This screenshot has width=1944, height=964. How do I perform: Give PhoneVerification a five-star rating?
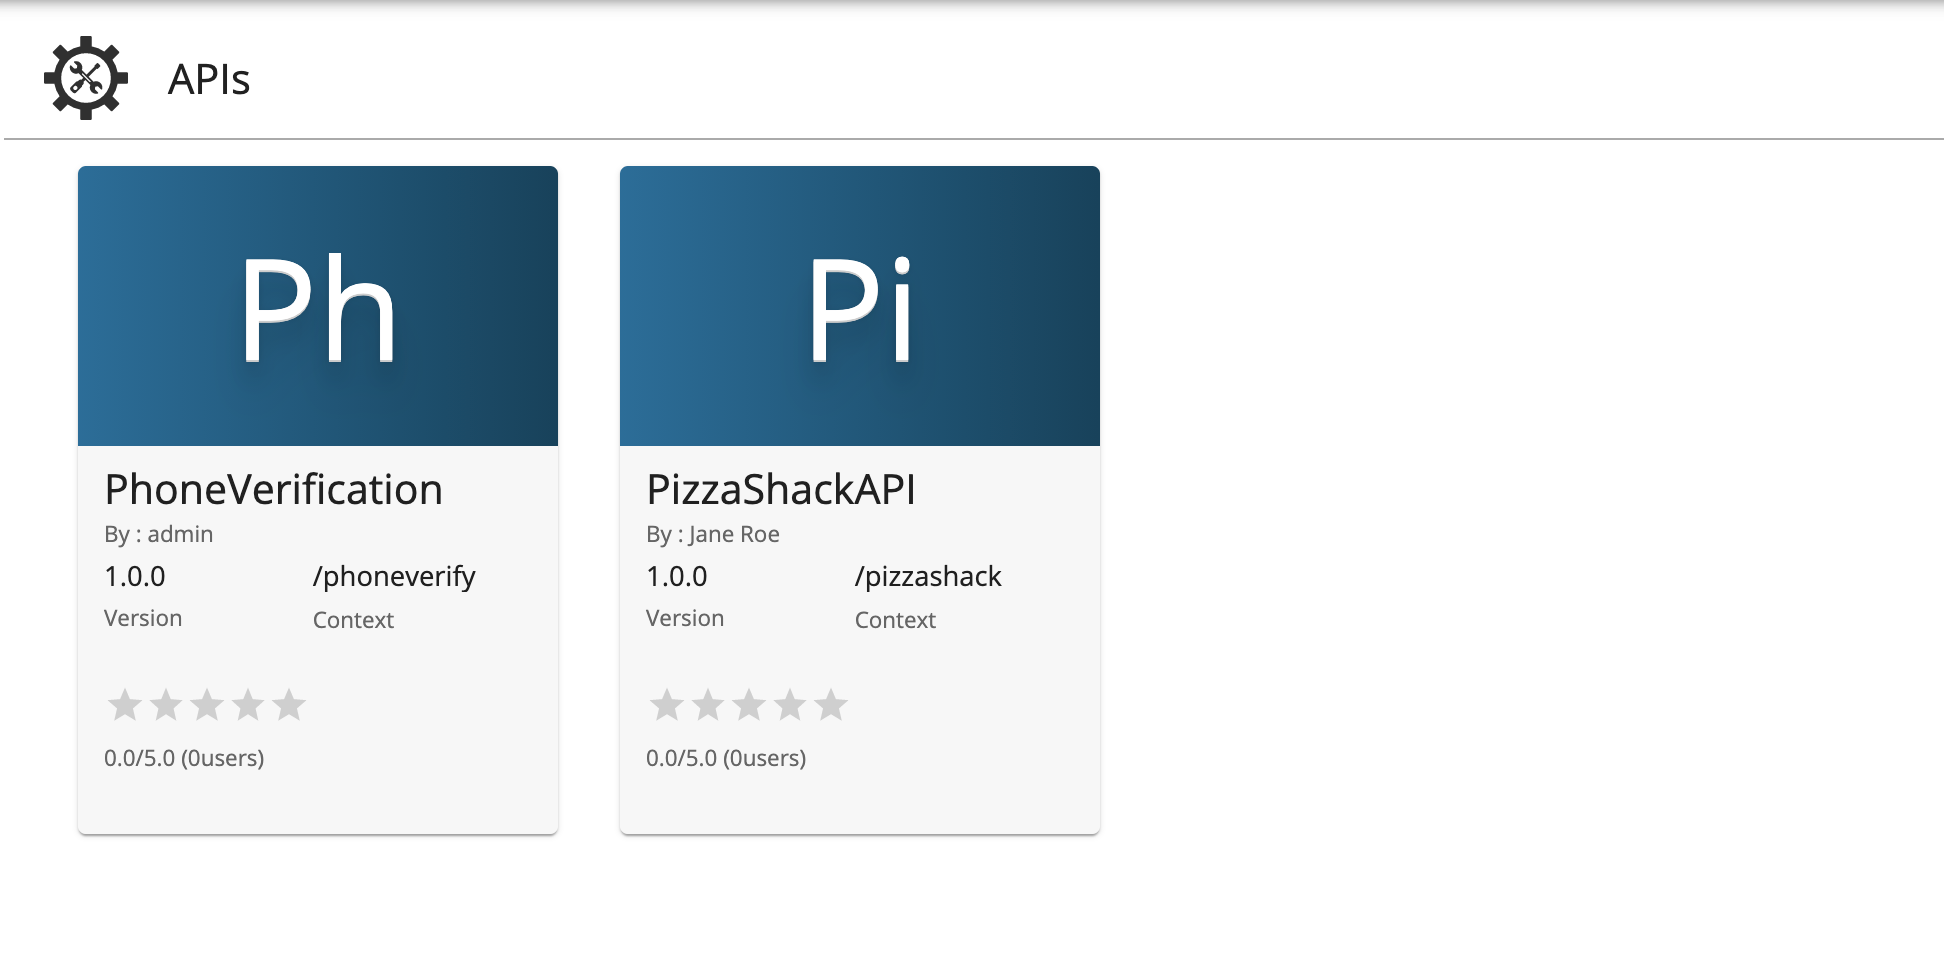coord(288,705)
